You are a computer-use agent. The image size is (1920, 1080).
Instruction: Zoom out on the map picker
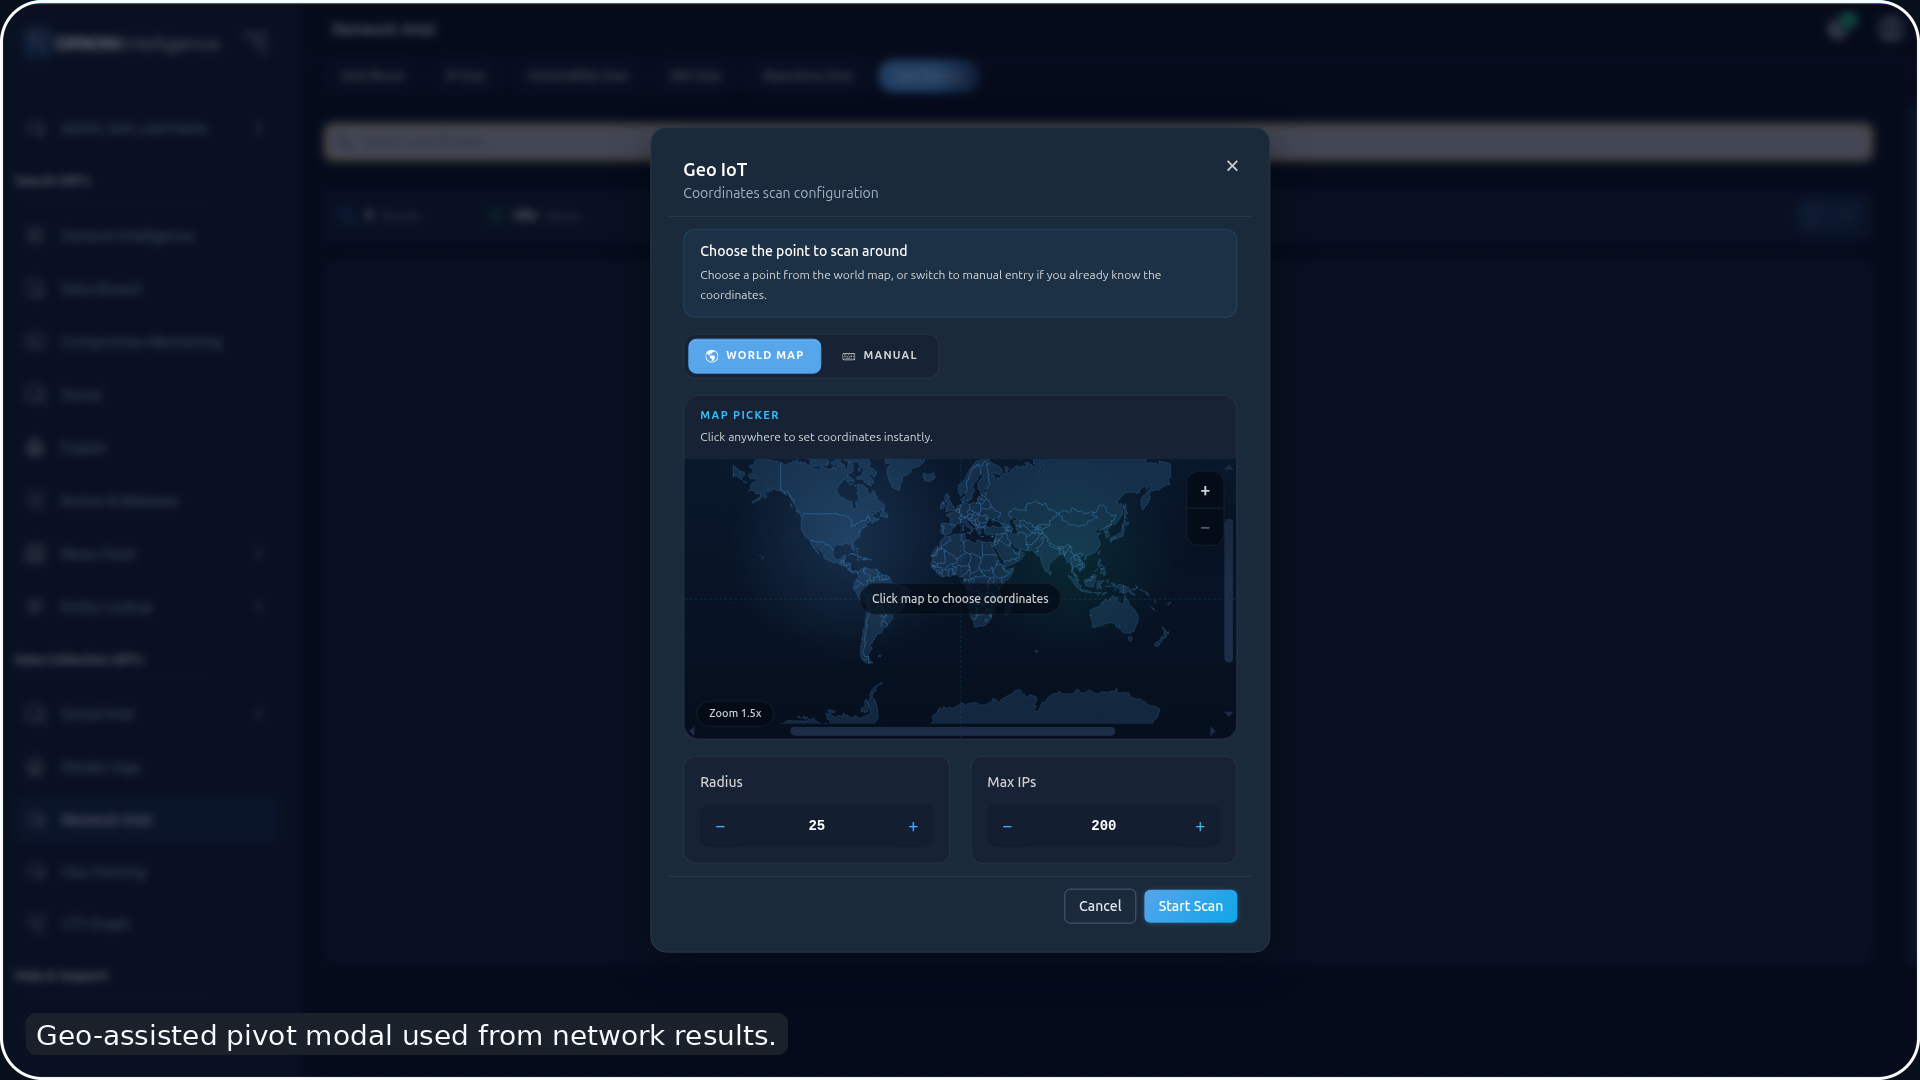point(1205,527)
